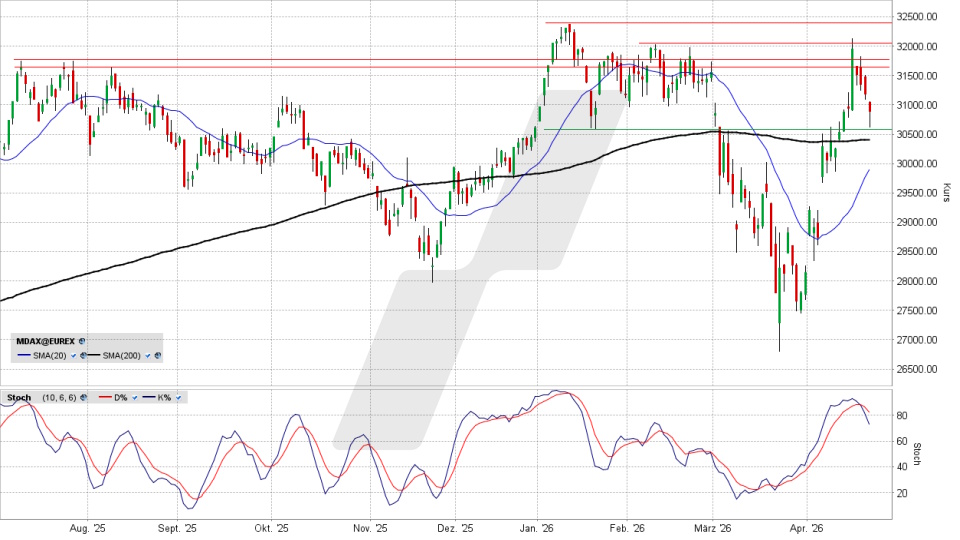Click the Nov. '25 date label
This screenshot has height=540, width=960.
click(370, 528)
